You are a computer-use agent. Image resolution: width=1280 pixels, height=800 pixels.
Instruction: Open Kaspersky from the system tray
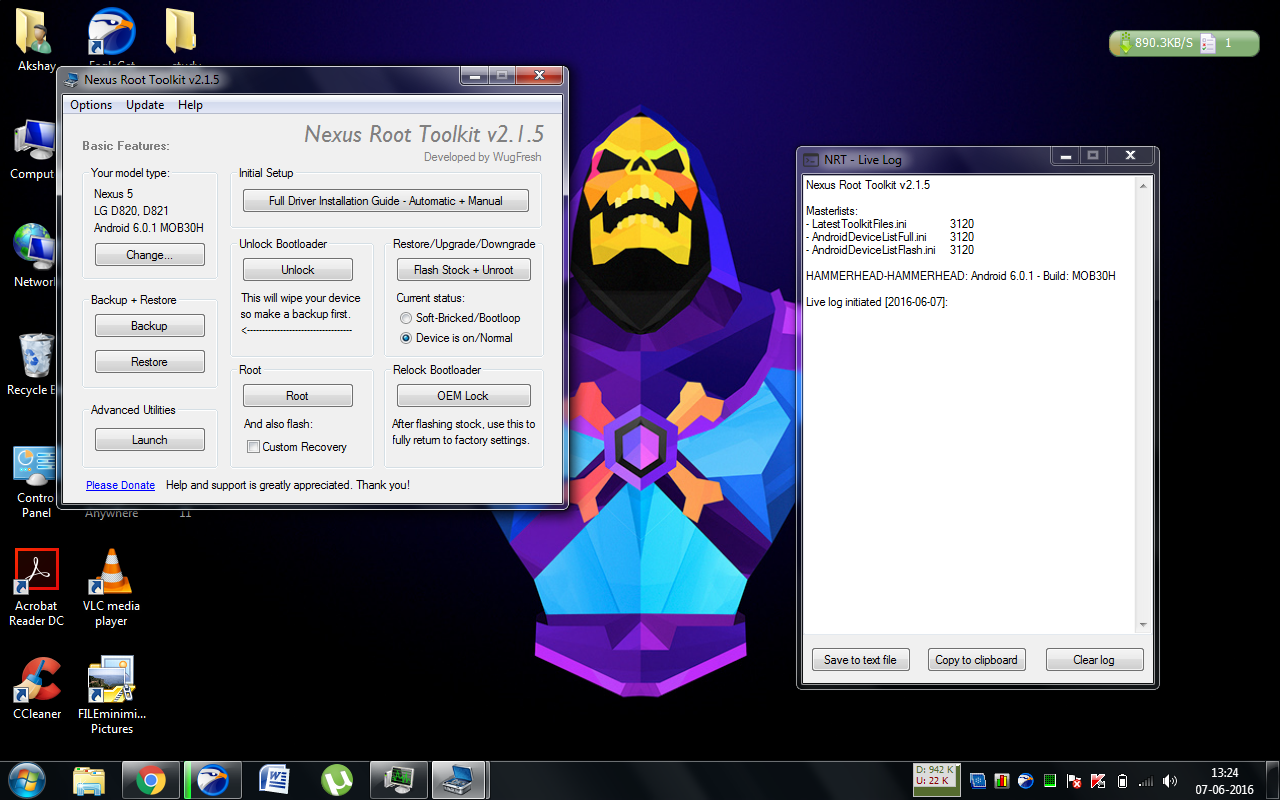click(1097, 781)
